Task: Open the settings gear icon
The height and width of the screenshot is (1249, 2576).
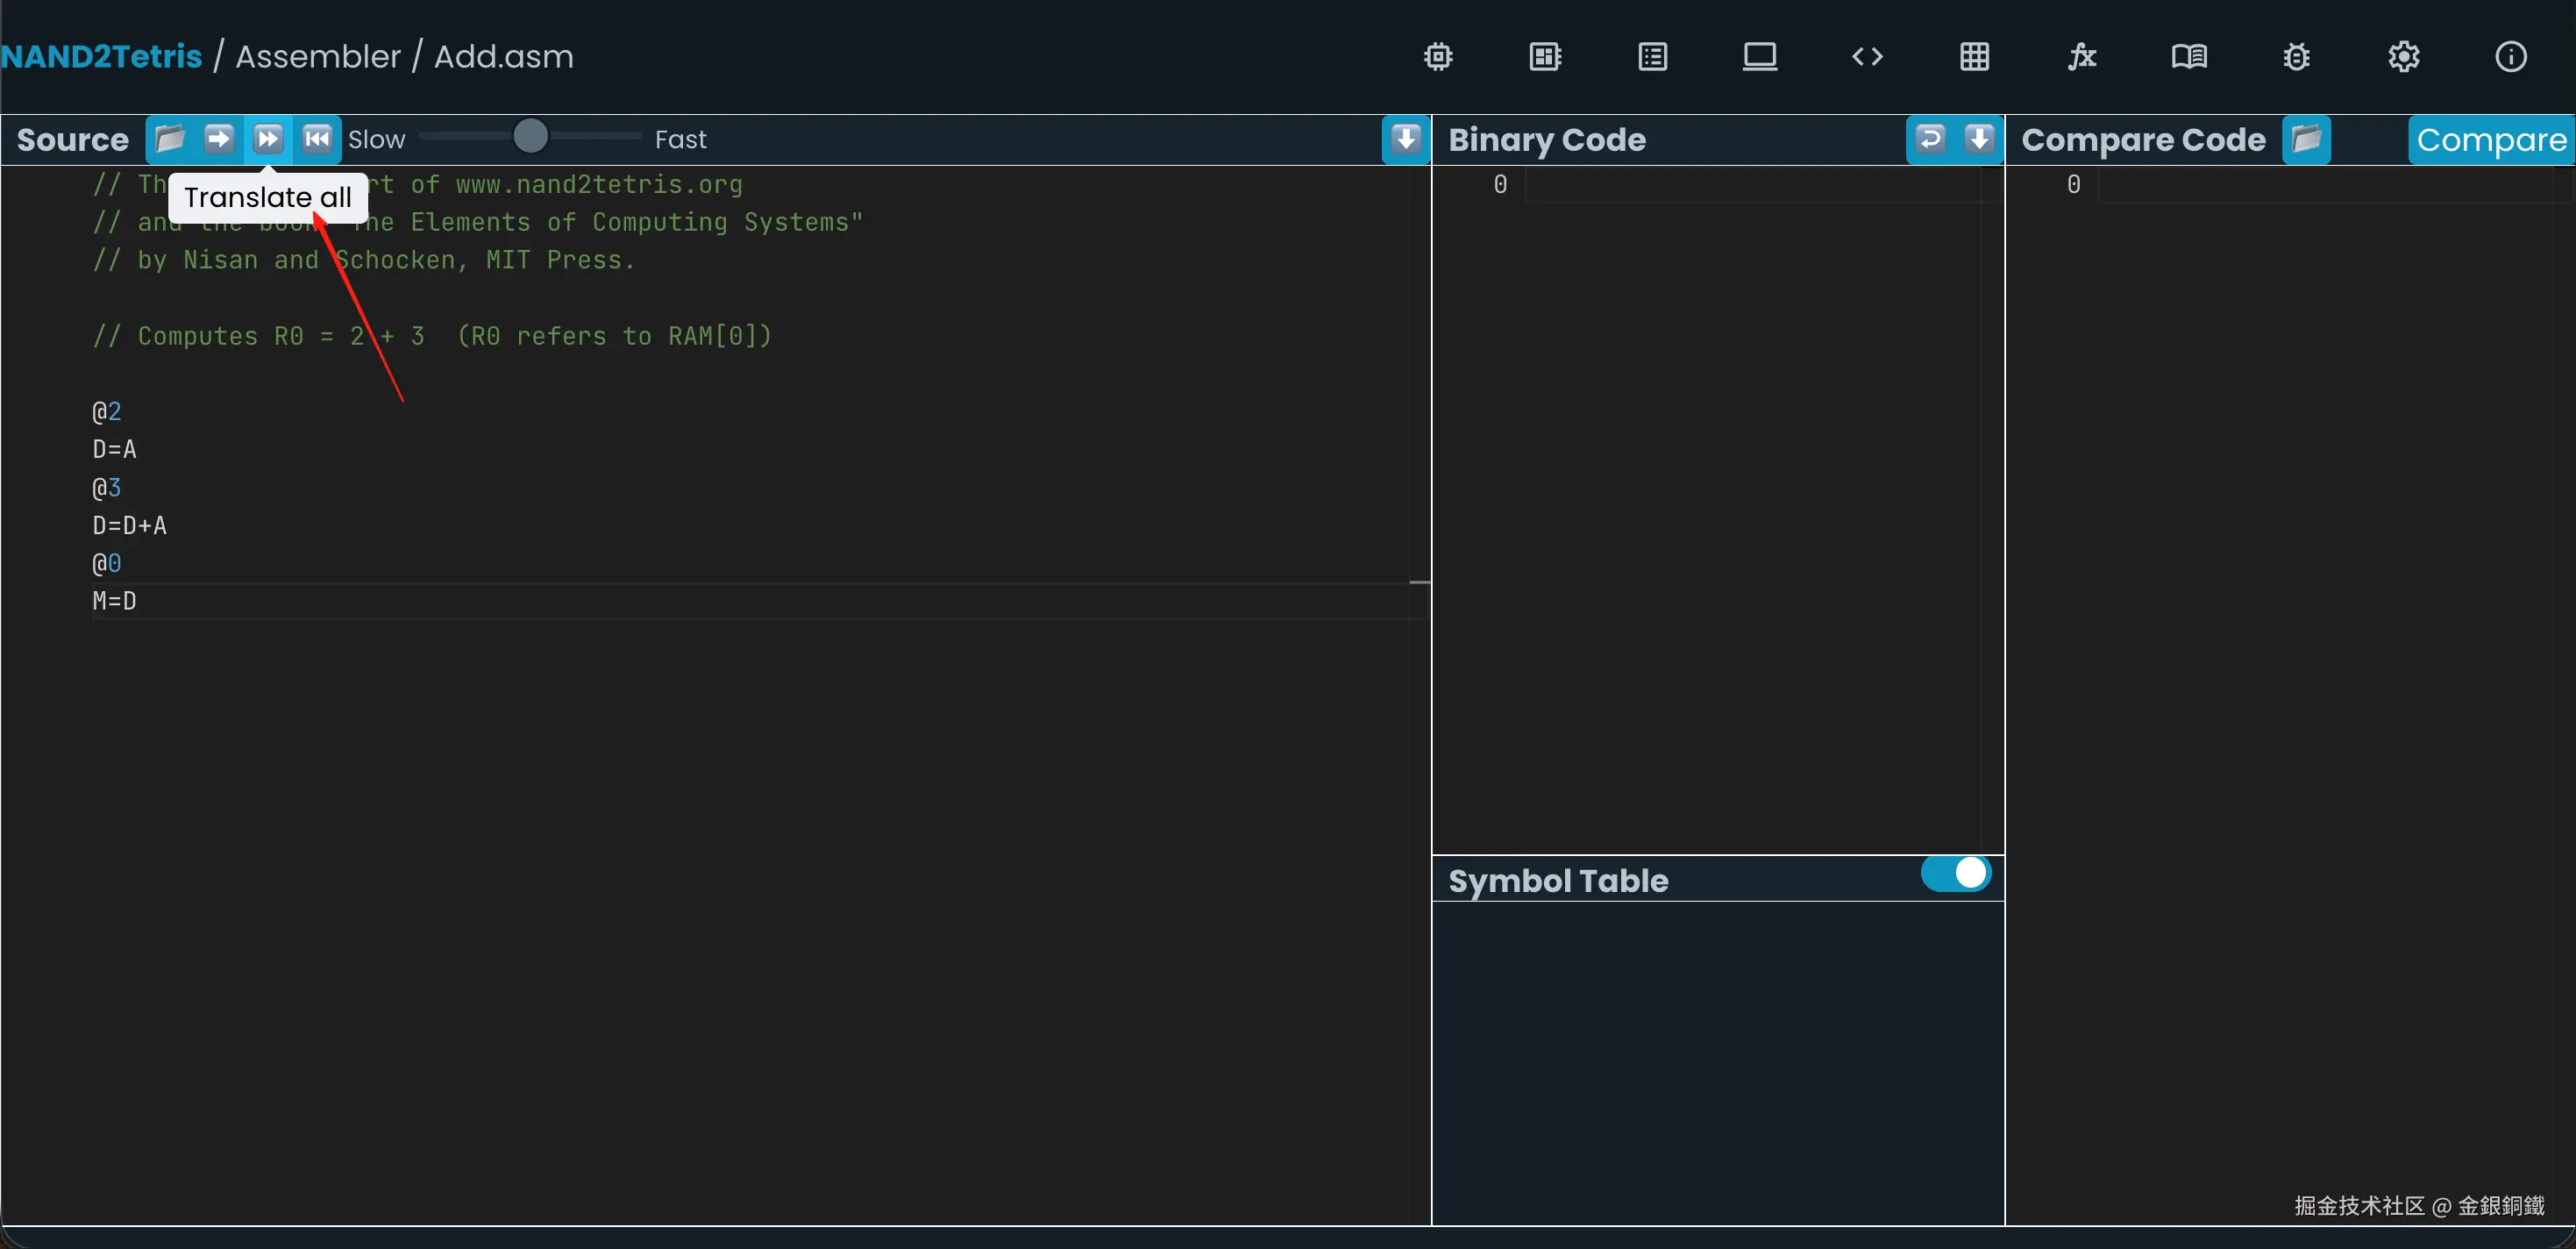Action: point(2403,56)
